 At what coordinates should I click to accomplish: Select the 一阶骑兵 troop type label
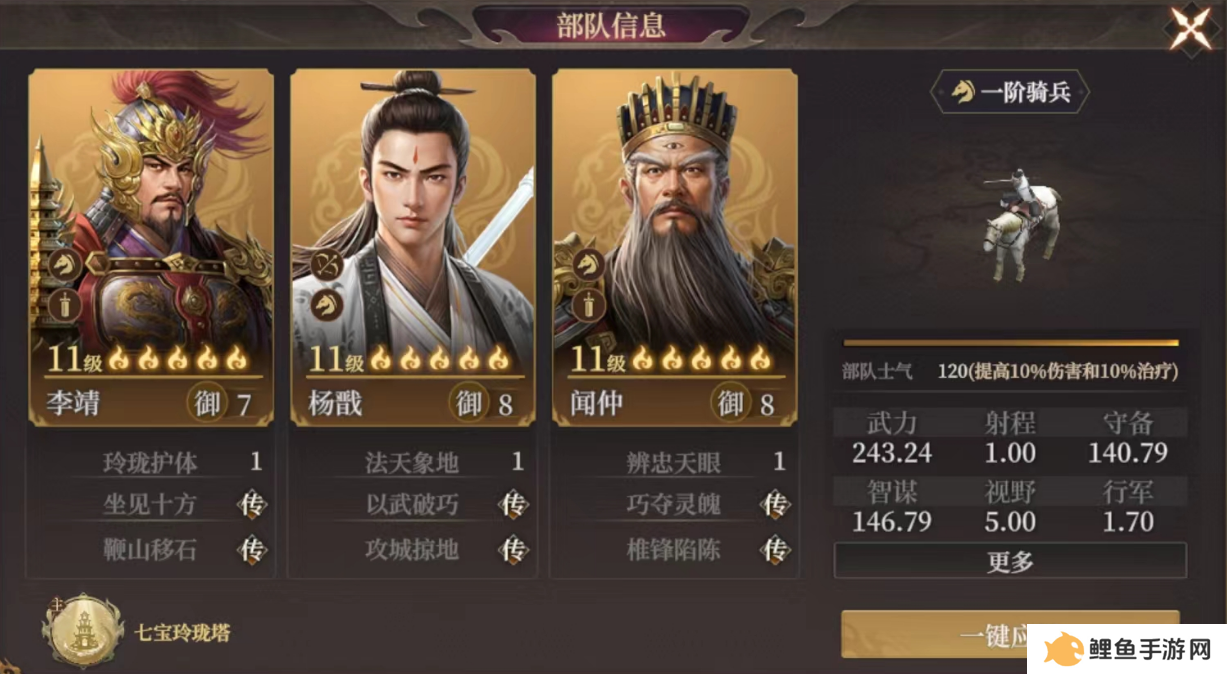[1010, 93]
